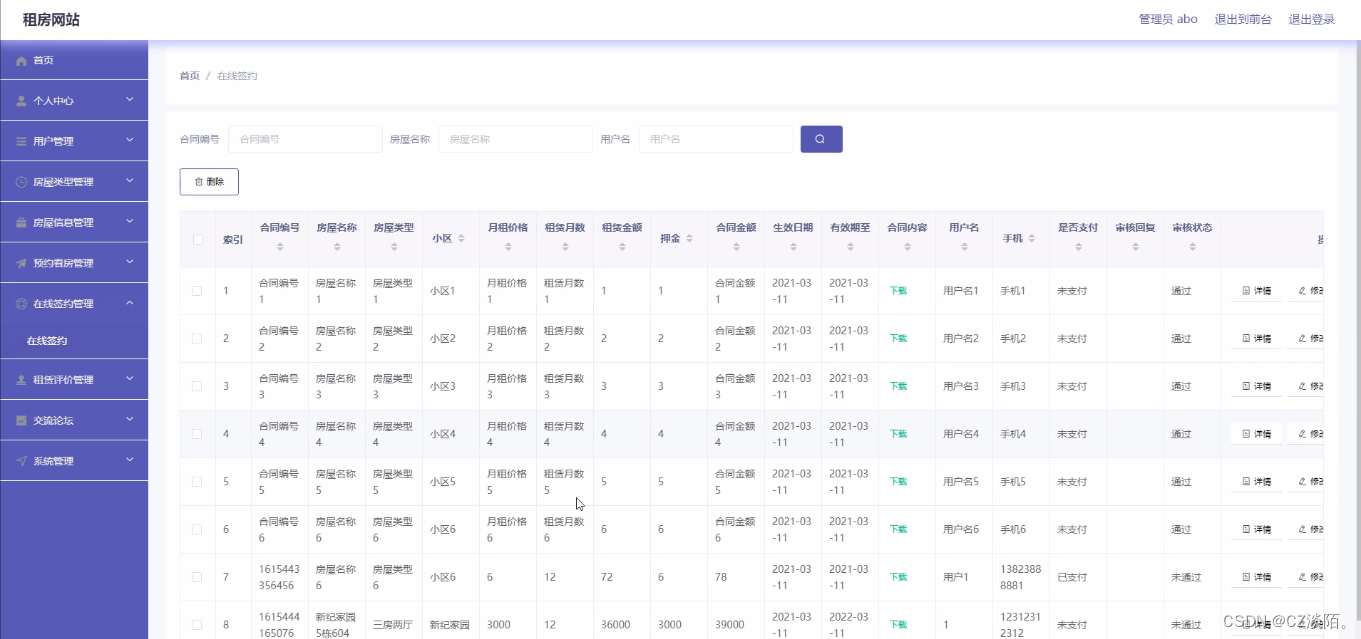Viewport: 1361px width, 639px height.
Task: Focus the 合同编号 search field
Action: click(305, 139)
